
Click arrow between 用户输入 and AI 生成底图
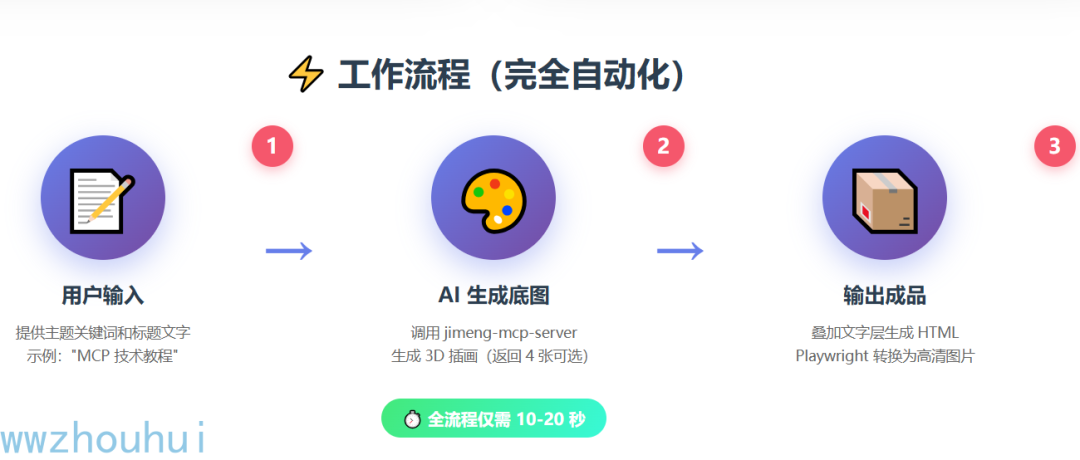289,251
